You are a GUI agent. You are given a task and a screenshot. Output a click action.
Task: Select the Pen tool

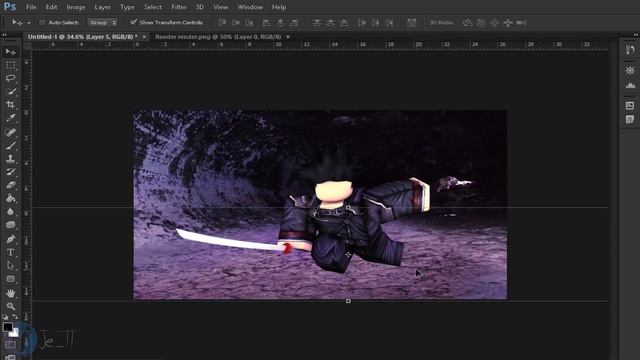coord(11,239)
